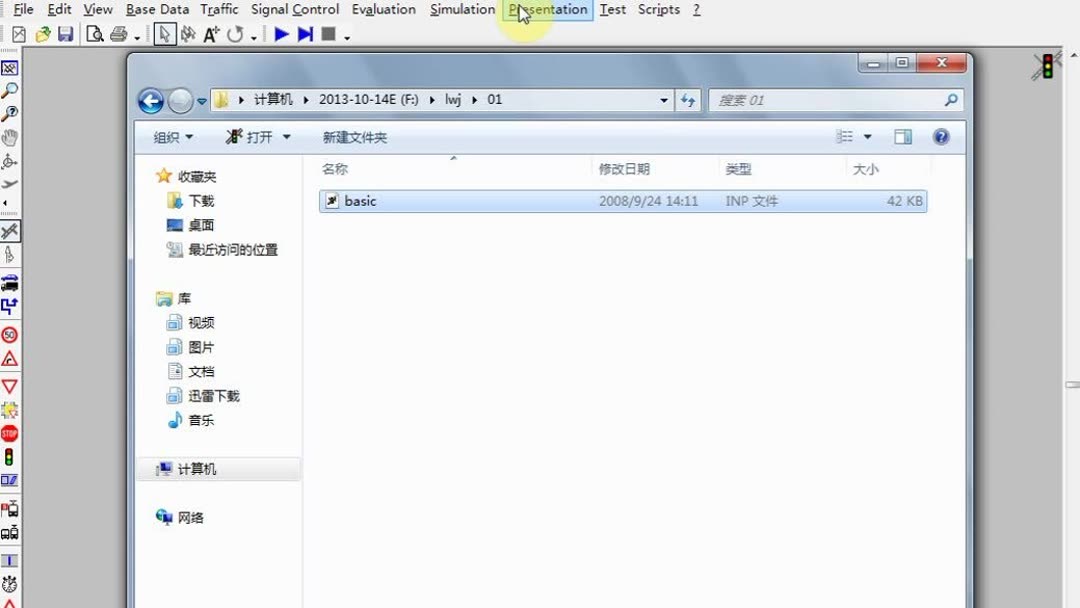The height and width of the screenshot is (608, 1080).
Task: Open the address bar history dropdown
Action: click(664, 99)
